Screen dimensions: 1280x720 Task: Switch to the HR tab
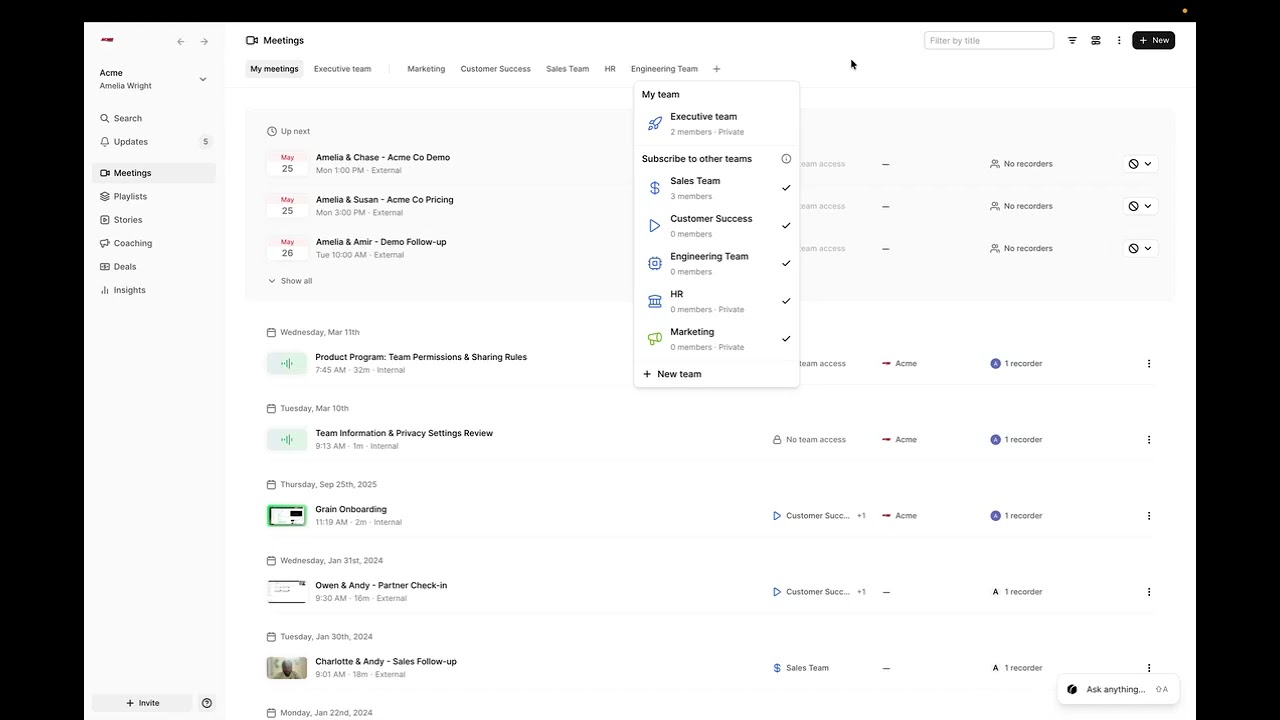610,69
